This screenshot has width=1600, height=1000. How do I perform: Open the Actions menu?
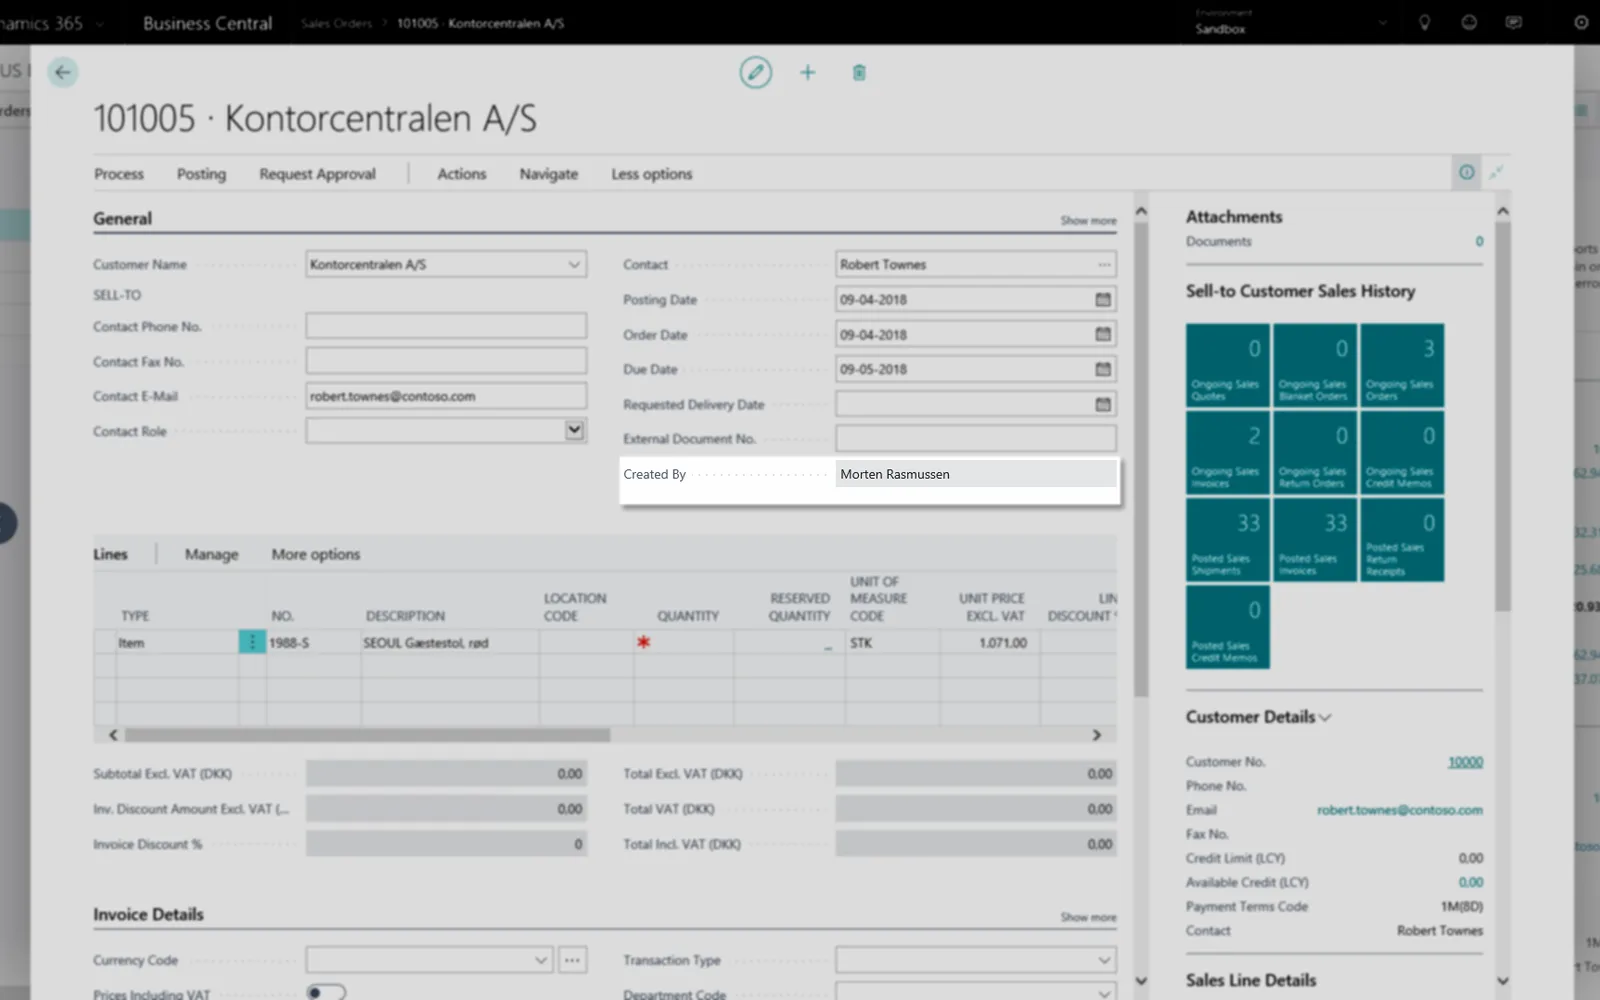coord(461,174)
